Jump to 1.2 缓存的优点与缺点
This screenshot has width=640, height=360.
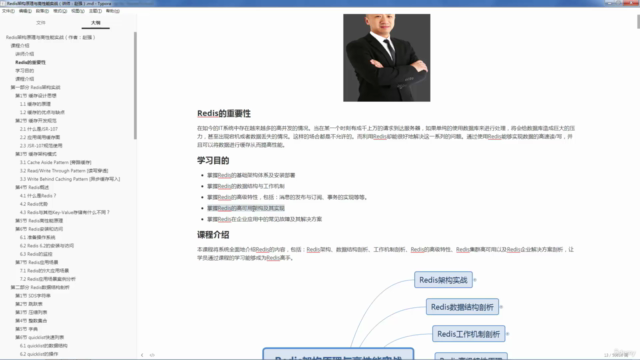(x=42, y=112)
